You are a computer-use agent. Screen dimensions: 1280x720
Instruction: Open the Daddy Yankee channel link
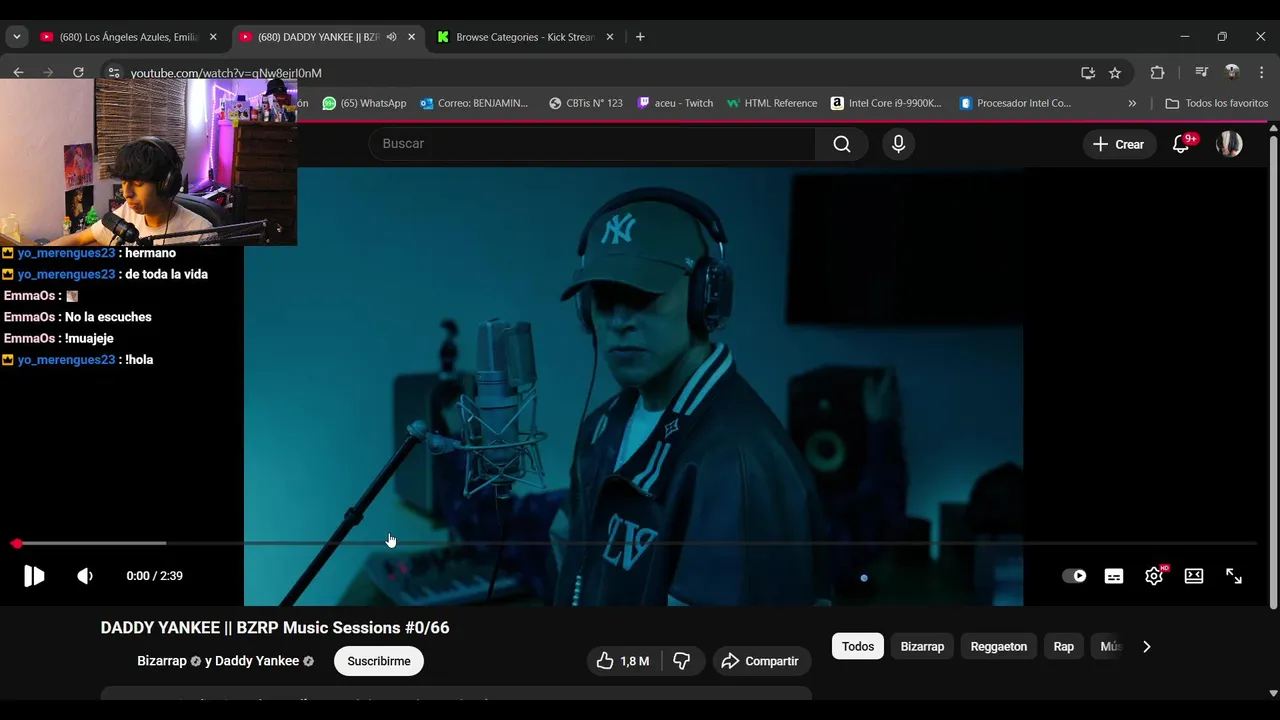(257, 661)
